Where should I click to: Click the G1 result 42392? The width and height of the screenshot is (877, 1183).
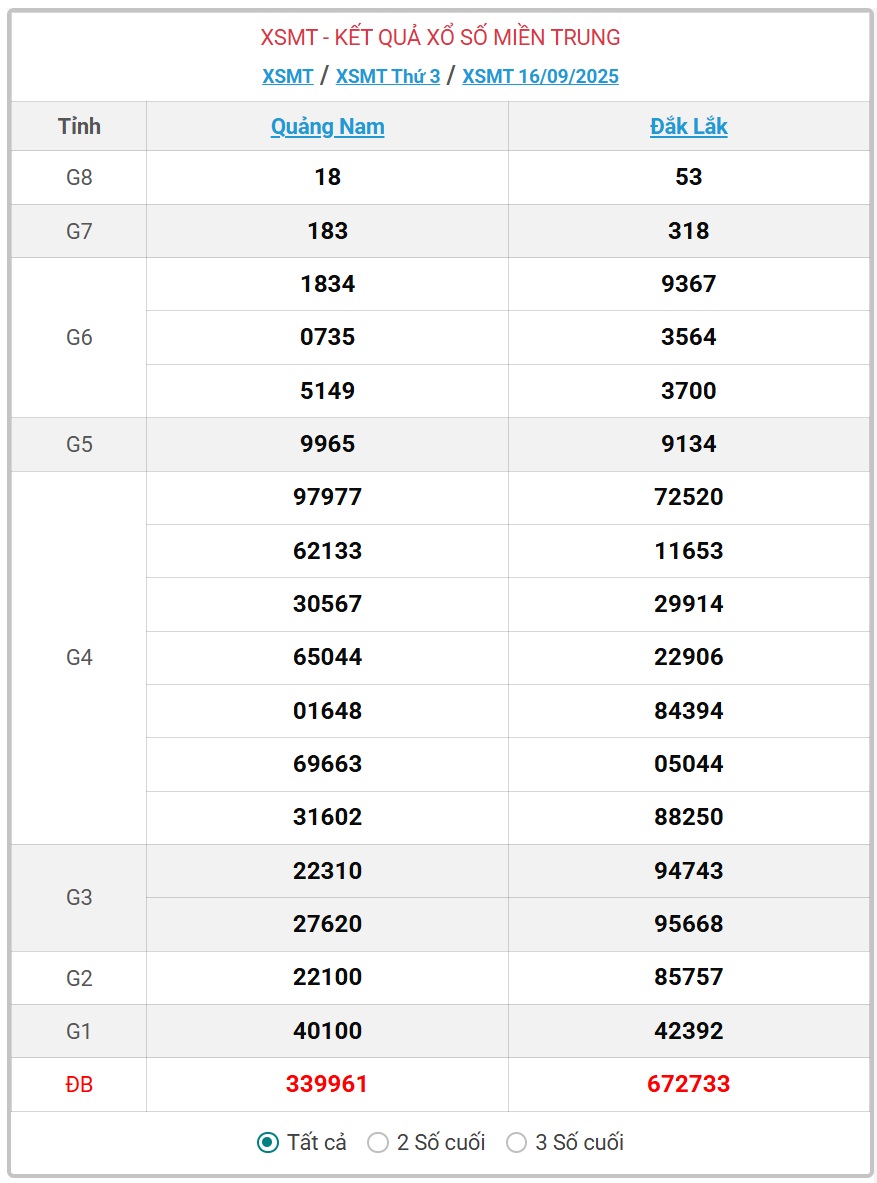coord(688,1031)
